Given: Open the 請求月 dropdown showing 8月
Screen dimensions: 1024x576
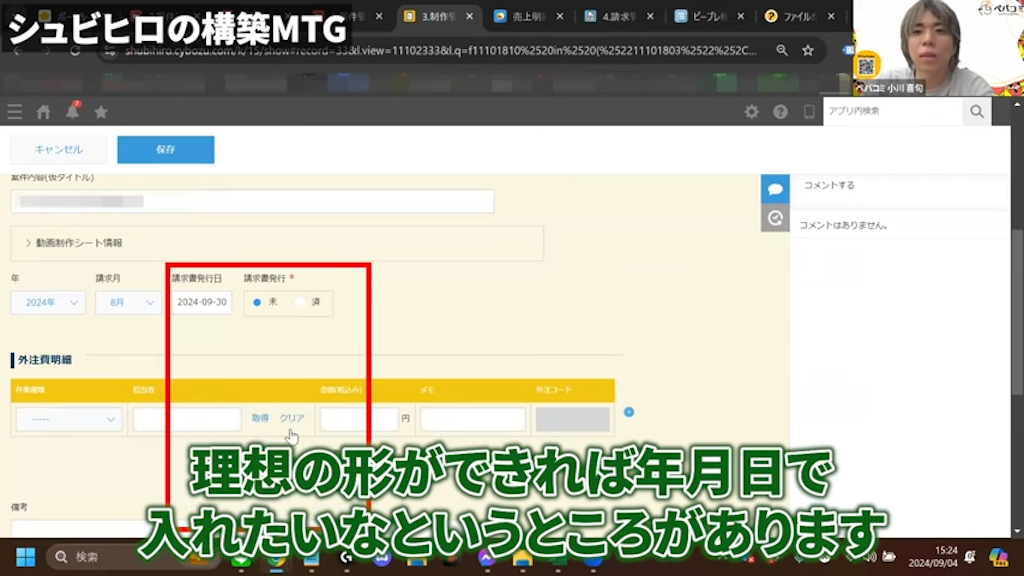Looking at the screenshot, I should (127, 302).
